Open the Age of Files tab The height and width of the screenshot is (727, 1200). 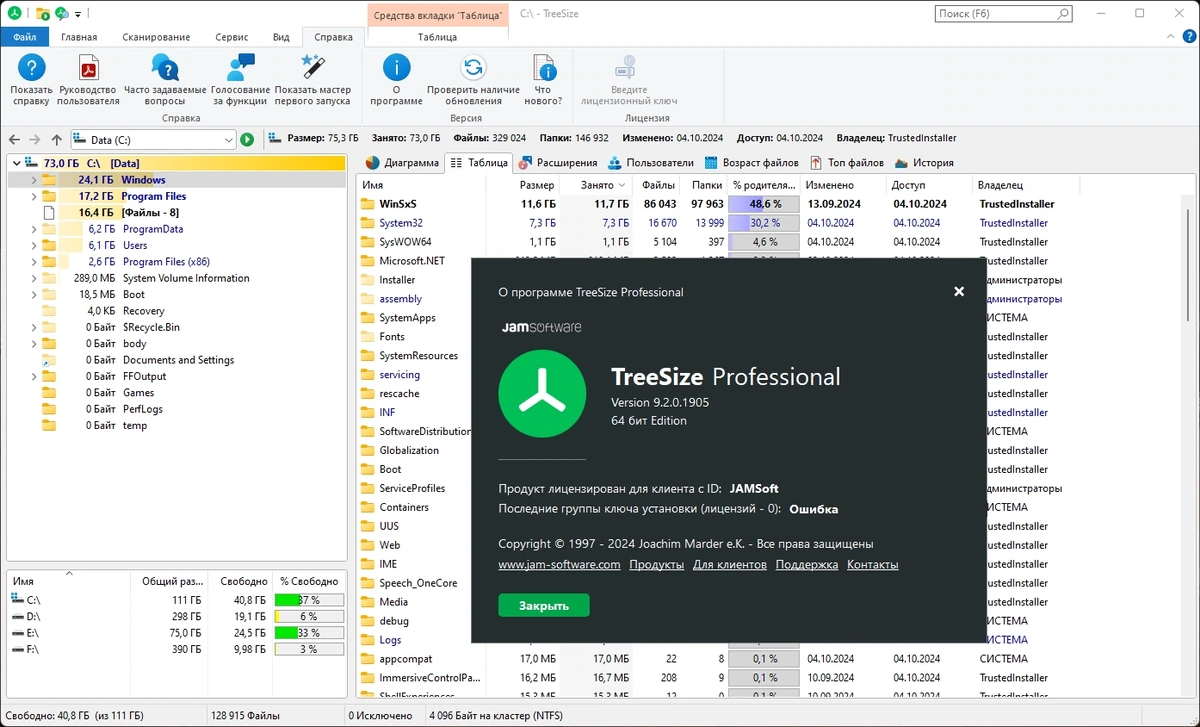(752, 162)
